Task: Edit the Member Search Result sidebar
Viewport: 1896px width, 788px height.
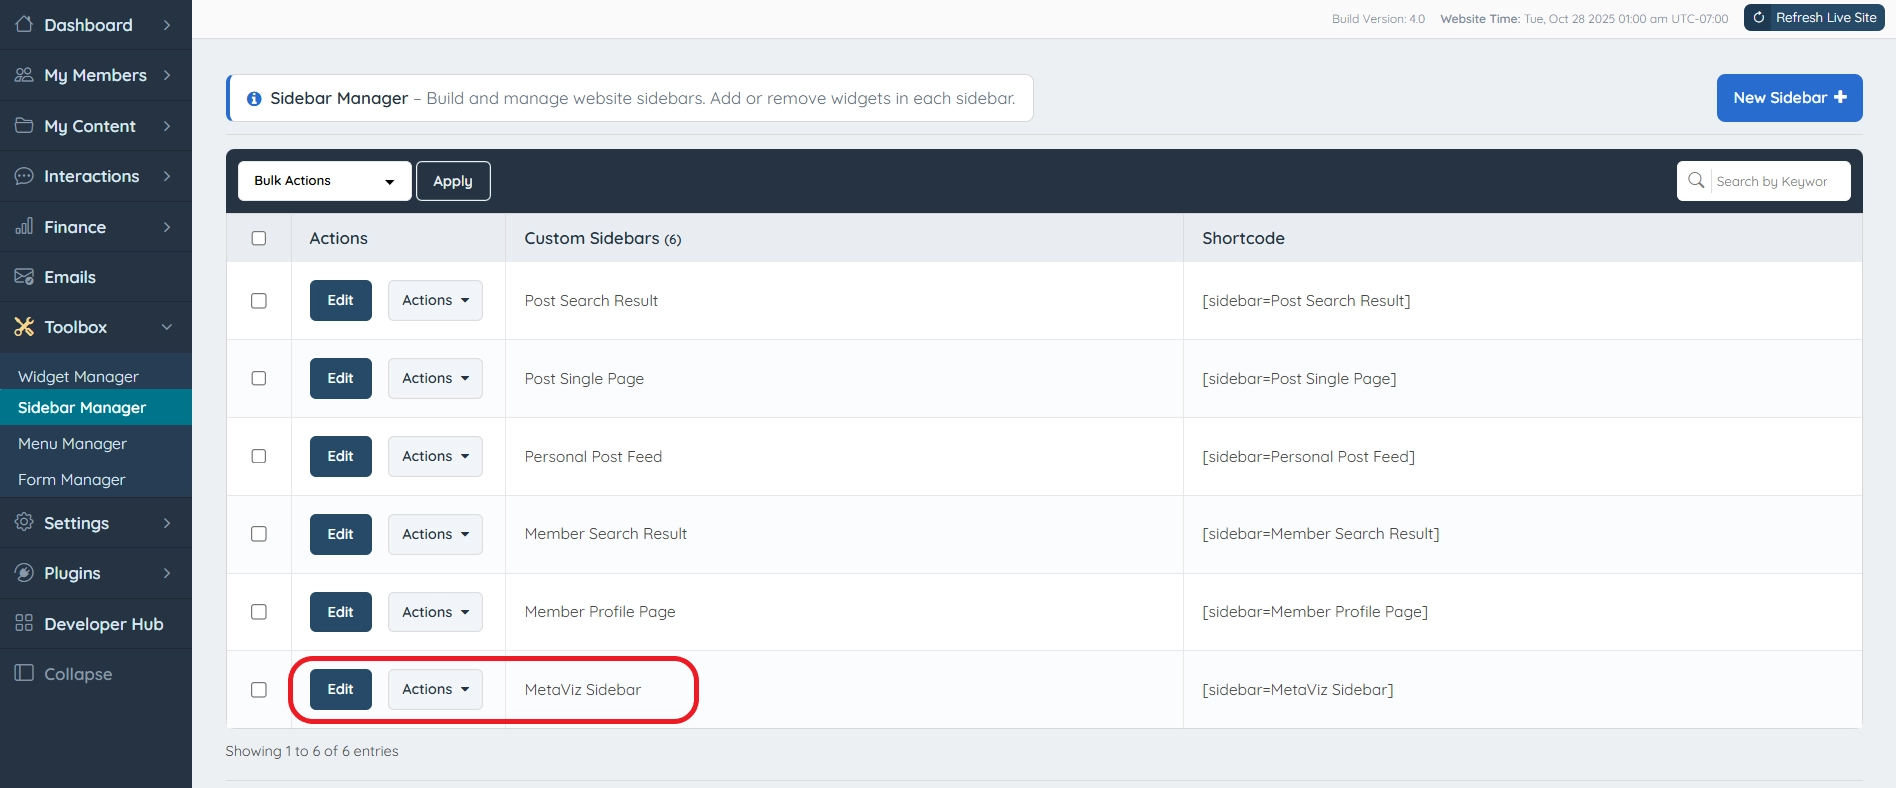Action: coord(341,534)
